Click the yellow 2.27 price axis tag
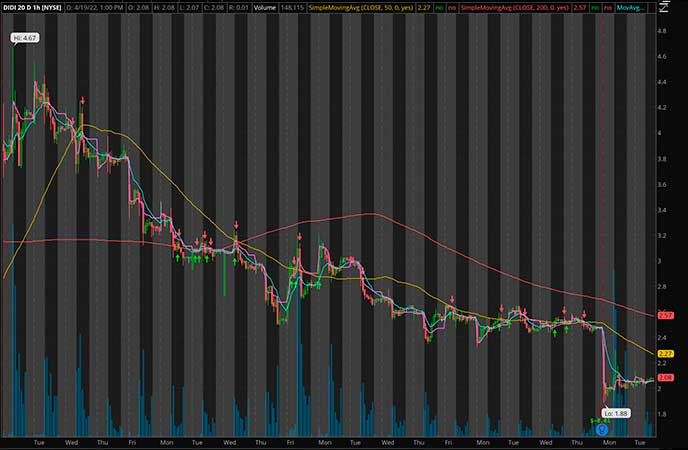 666,353
